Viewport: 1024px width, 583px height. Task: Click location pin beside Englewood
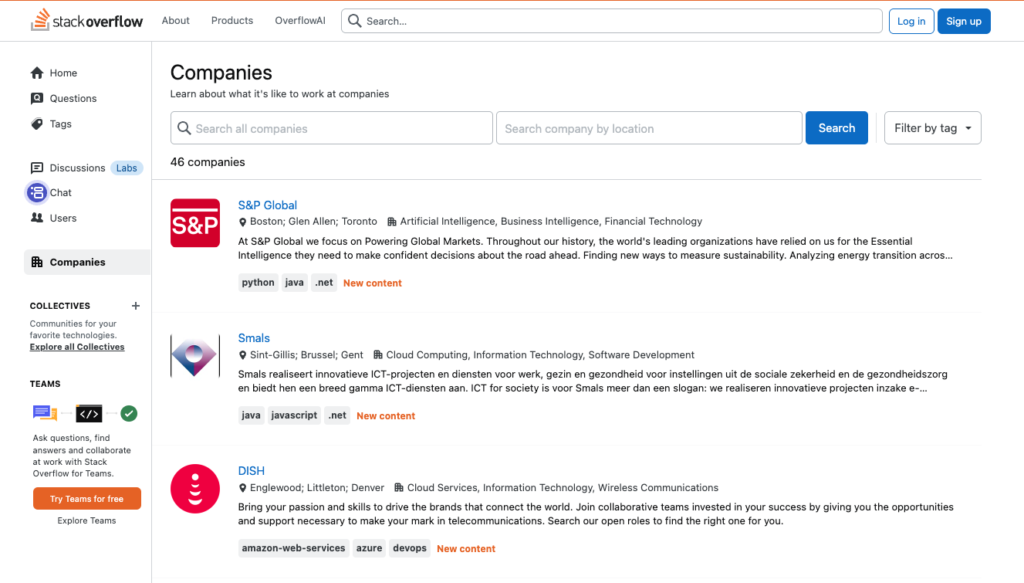coord(242,488)
